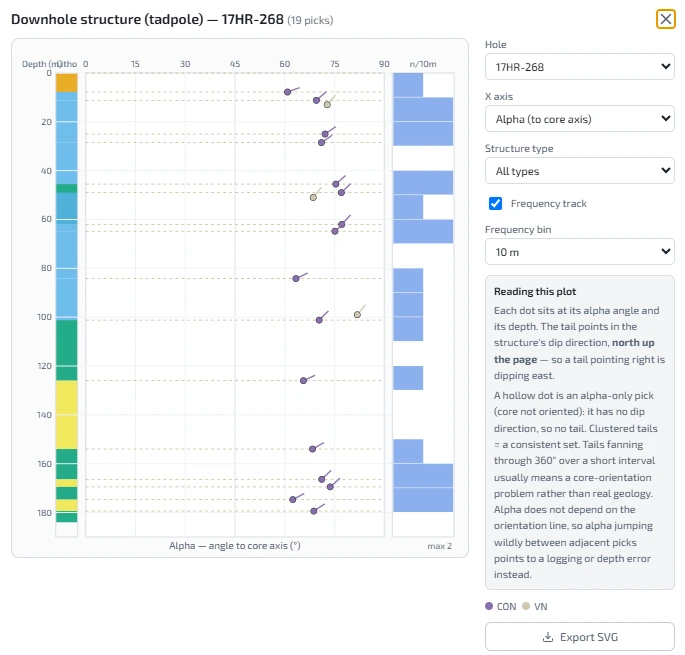Click the VN legend dot
Screen dimensions: 685x655
(x=526, y=606)
